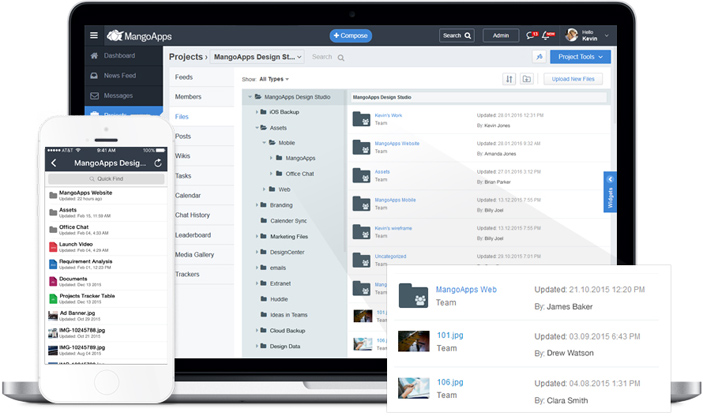Expand the Web tree folder
This screenshot has height=416, width=703.
(264, 189)
